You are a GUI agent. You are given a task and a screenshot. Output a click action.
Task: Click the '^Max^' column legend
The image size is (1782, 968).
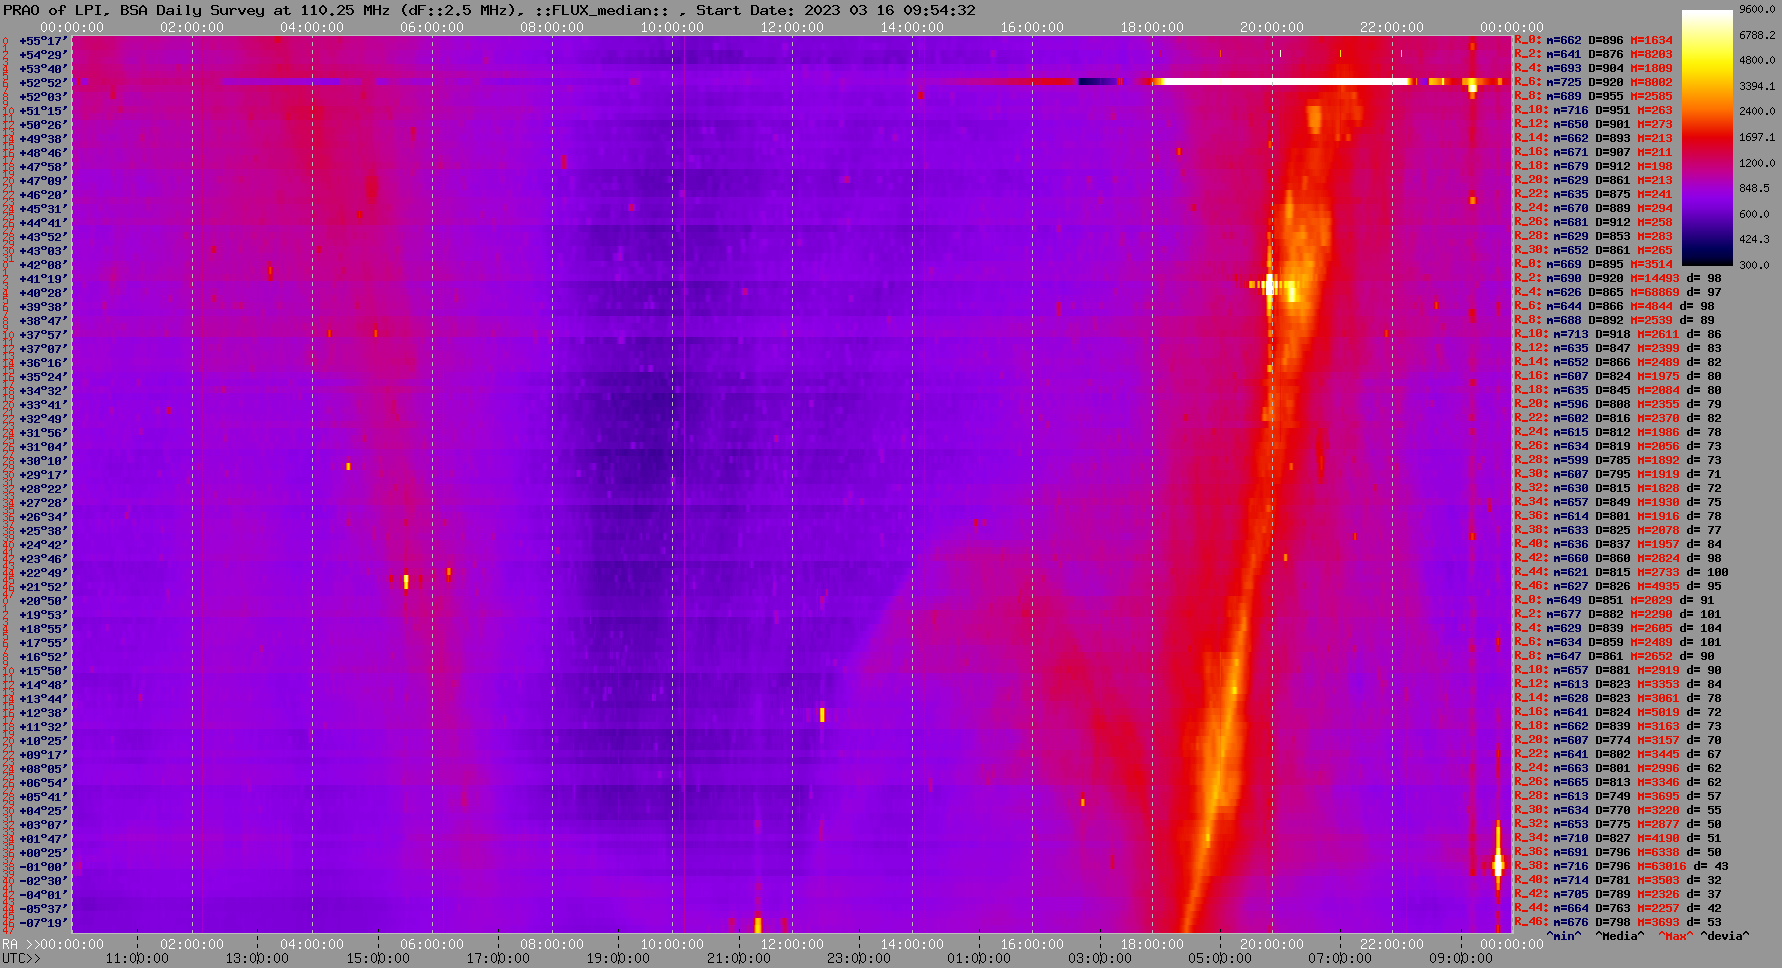[1675, 936]
